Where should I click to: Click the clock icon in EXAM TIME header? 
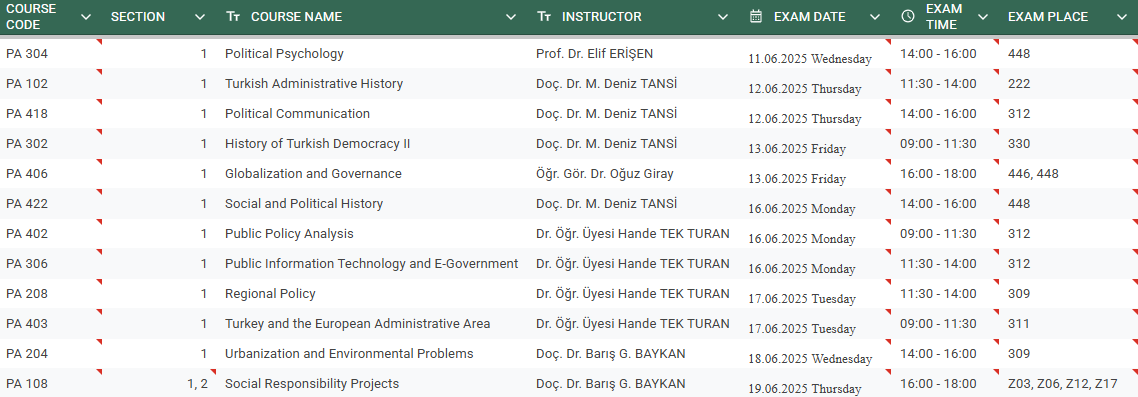click(x=908, y=17)
